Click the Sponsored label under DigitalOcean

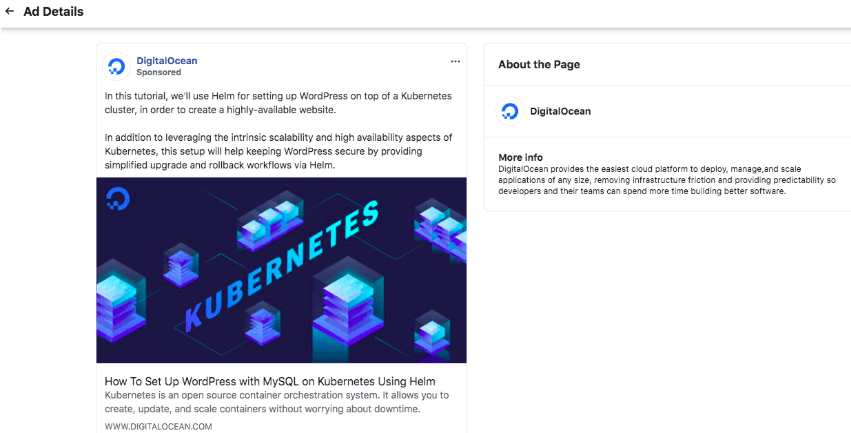point(158,72)
